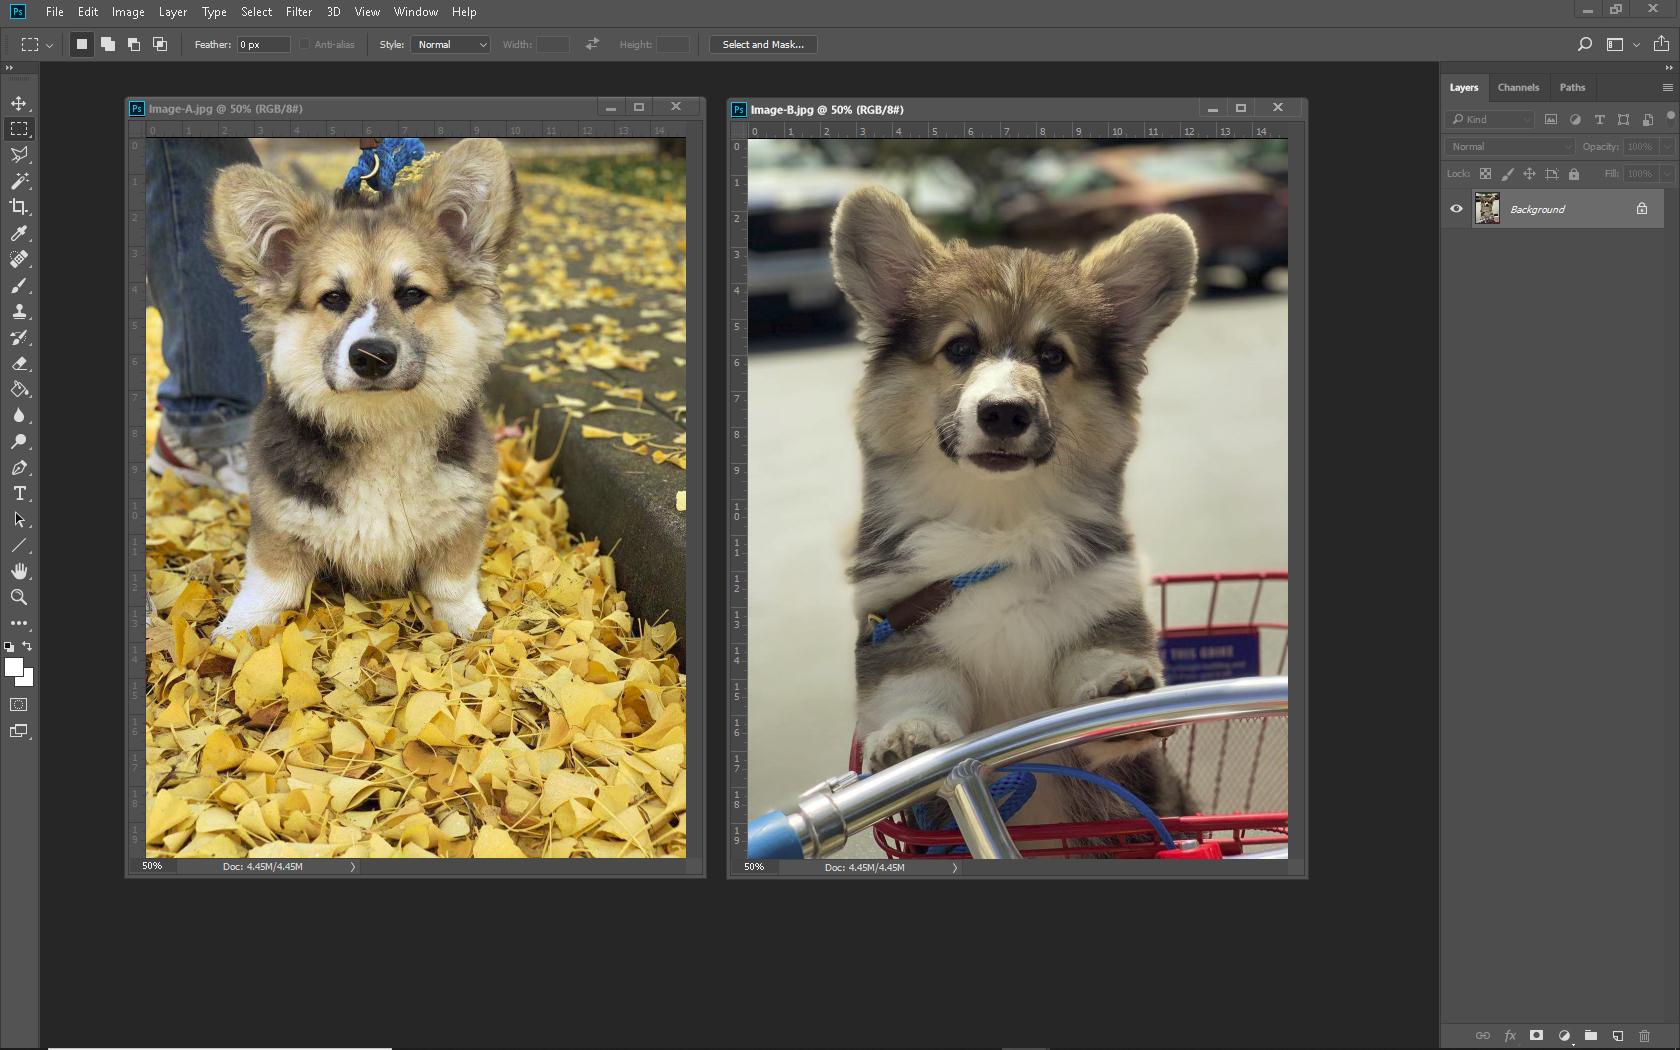Viewport: 1680px width, 1050px height.
Task: Select the Magic Wand tool
Action: [19, 181]
